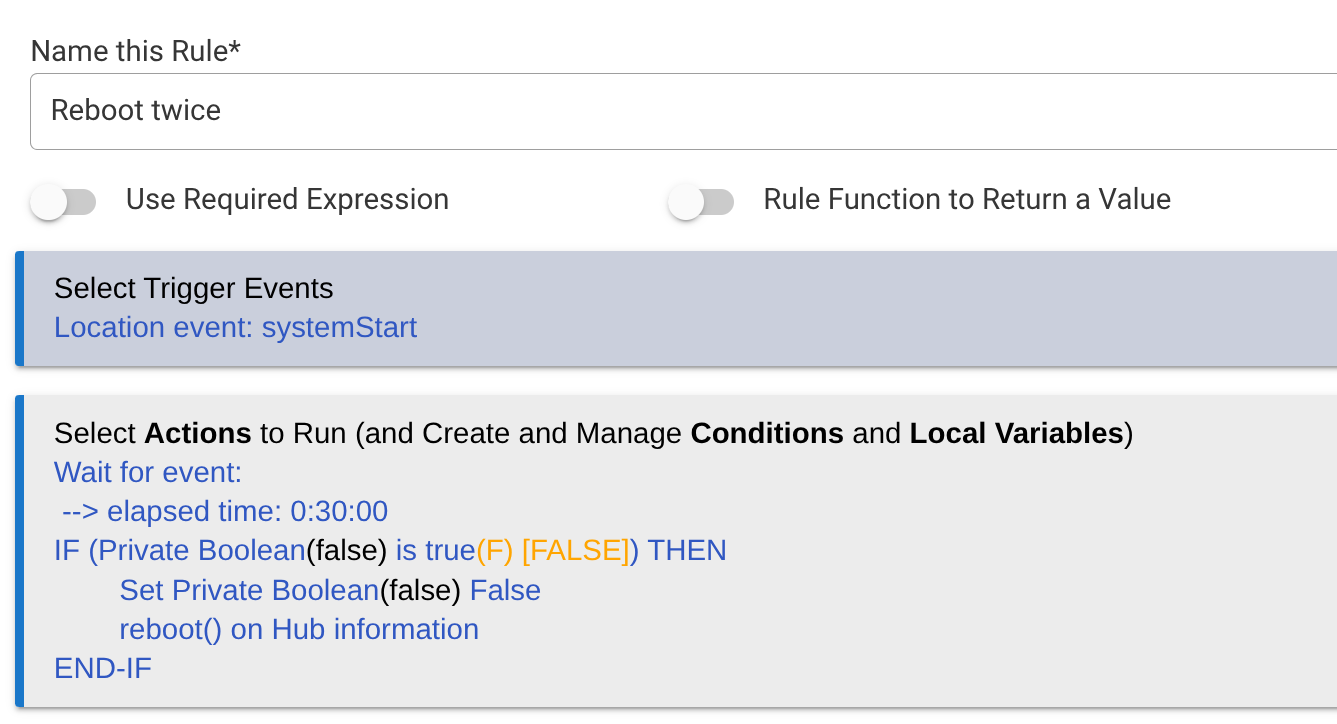The image size is (1337, 724).
Task: Click the THEN keyword in IF line
Action: [x=687, y=551]
